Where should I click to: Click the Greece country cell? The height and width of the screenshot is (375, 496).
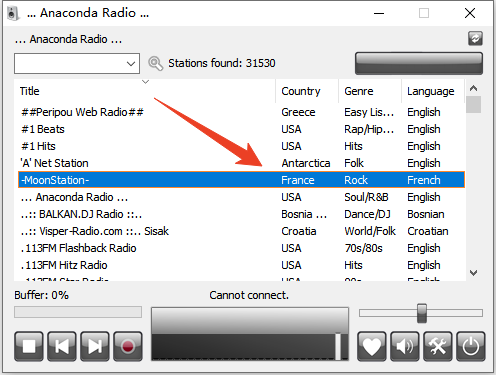click(x=298, y=112)
